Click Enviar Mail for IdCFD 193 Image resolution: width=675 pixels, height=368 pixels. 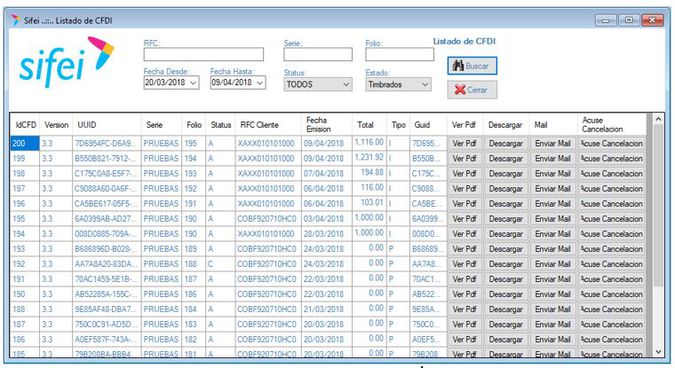552,249
